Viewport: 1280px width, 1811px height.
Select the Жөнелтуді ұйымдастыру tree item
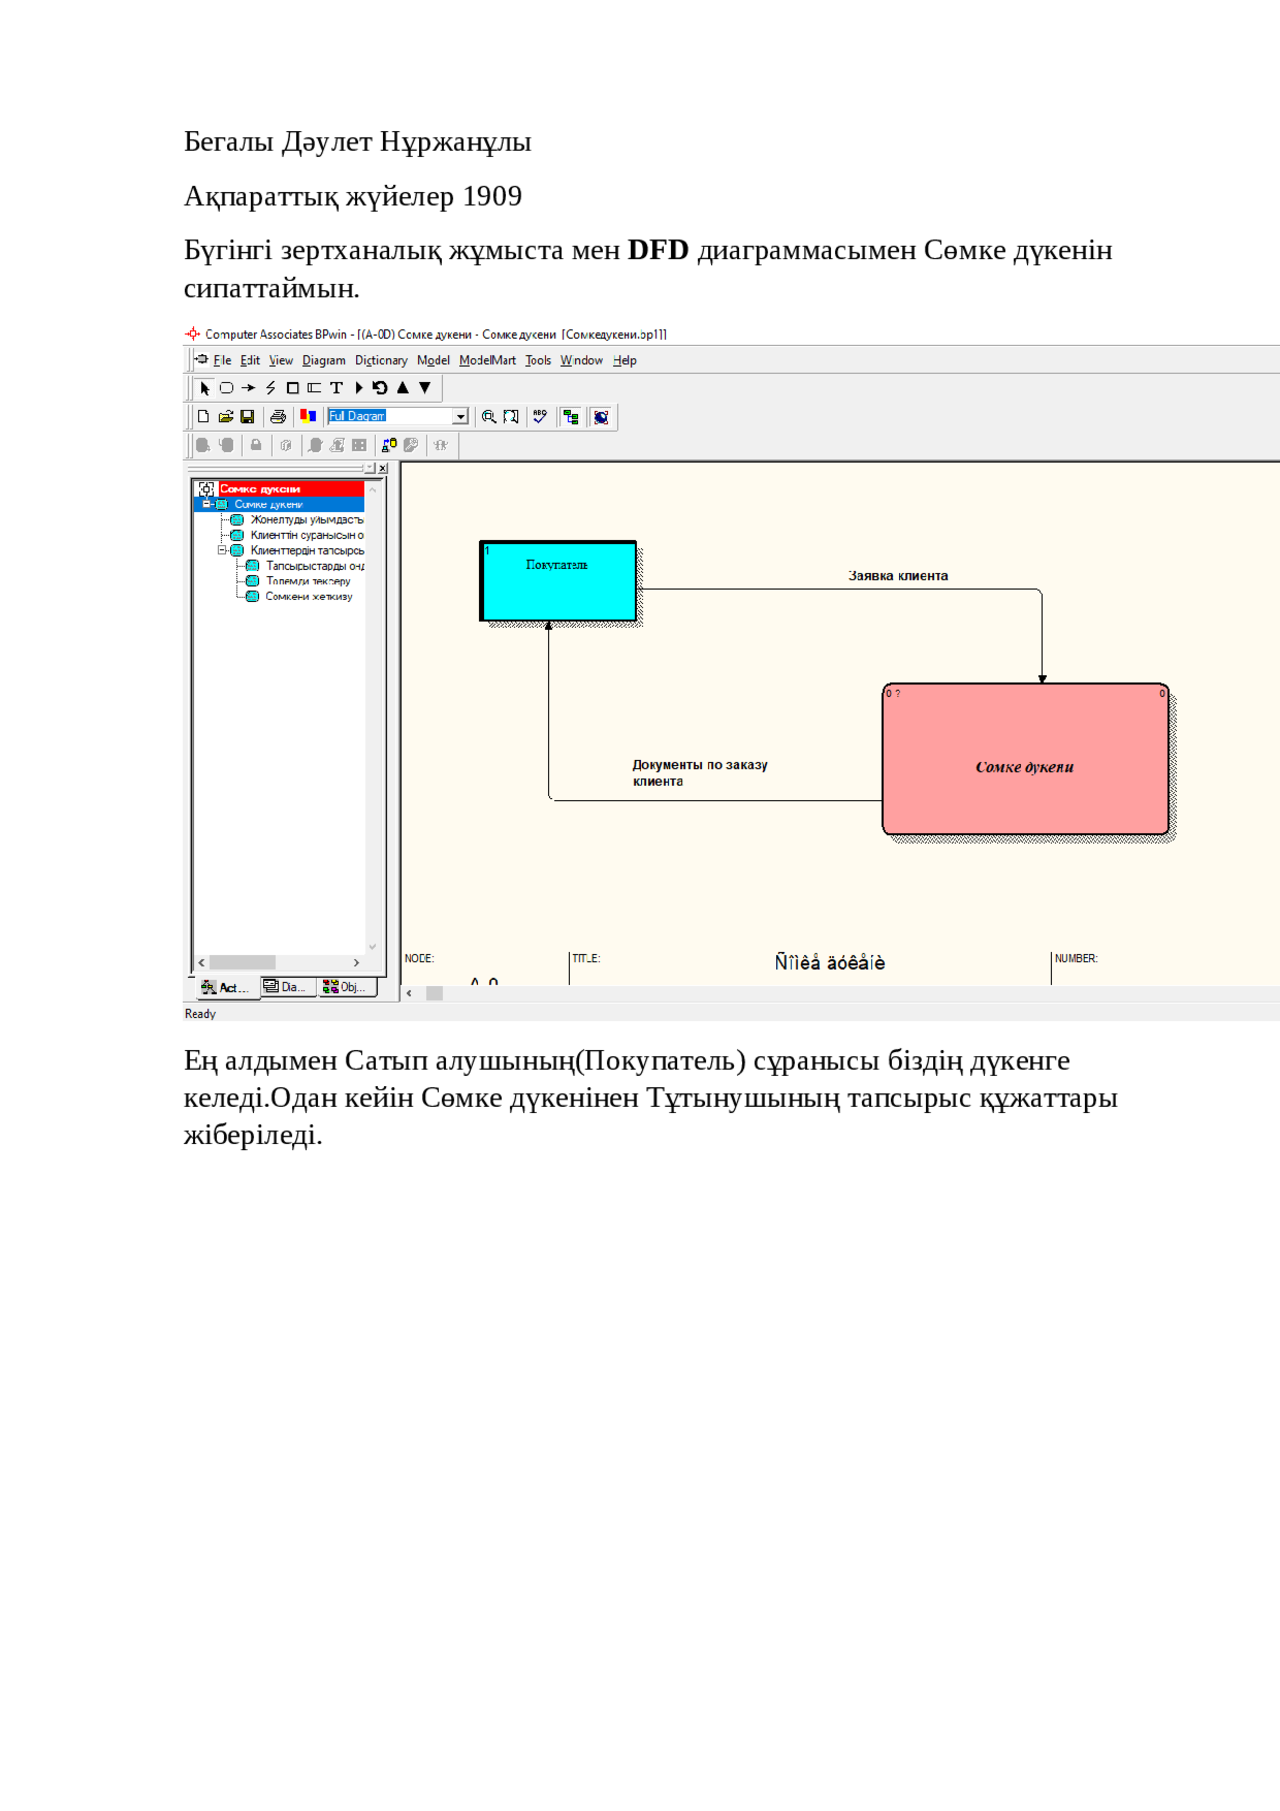click(x=306, y=520)
